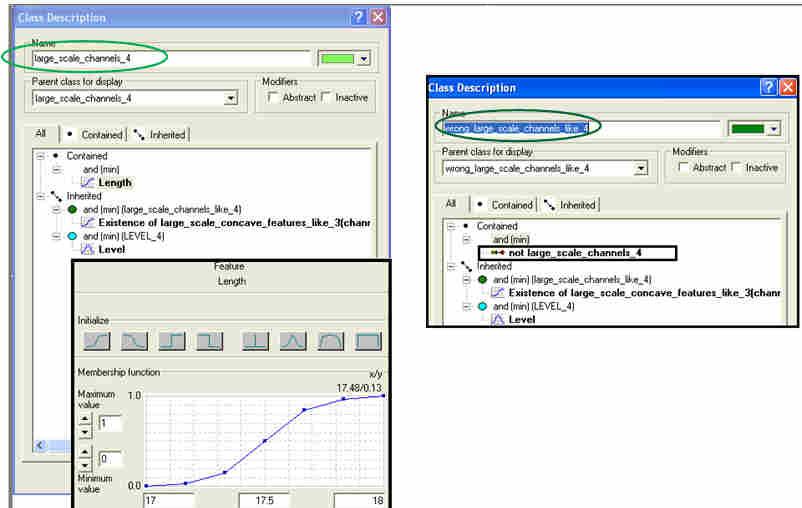Open the parent class dropdown in the left window

pos(231,98)
